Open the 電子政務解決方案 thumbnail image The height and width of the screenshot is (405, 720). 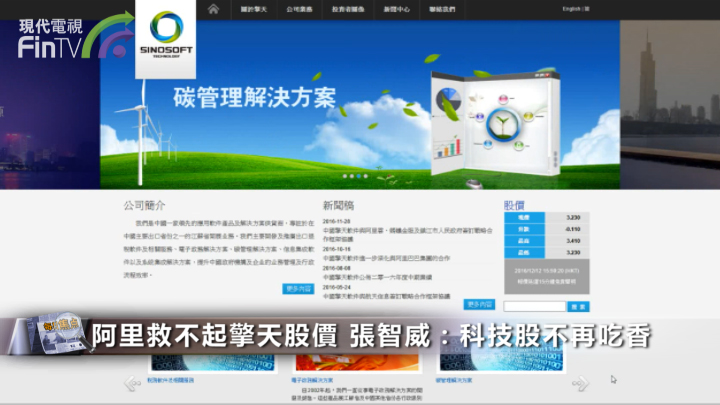tap(357, 362)
